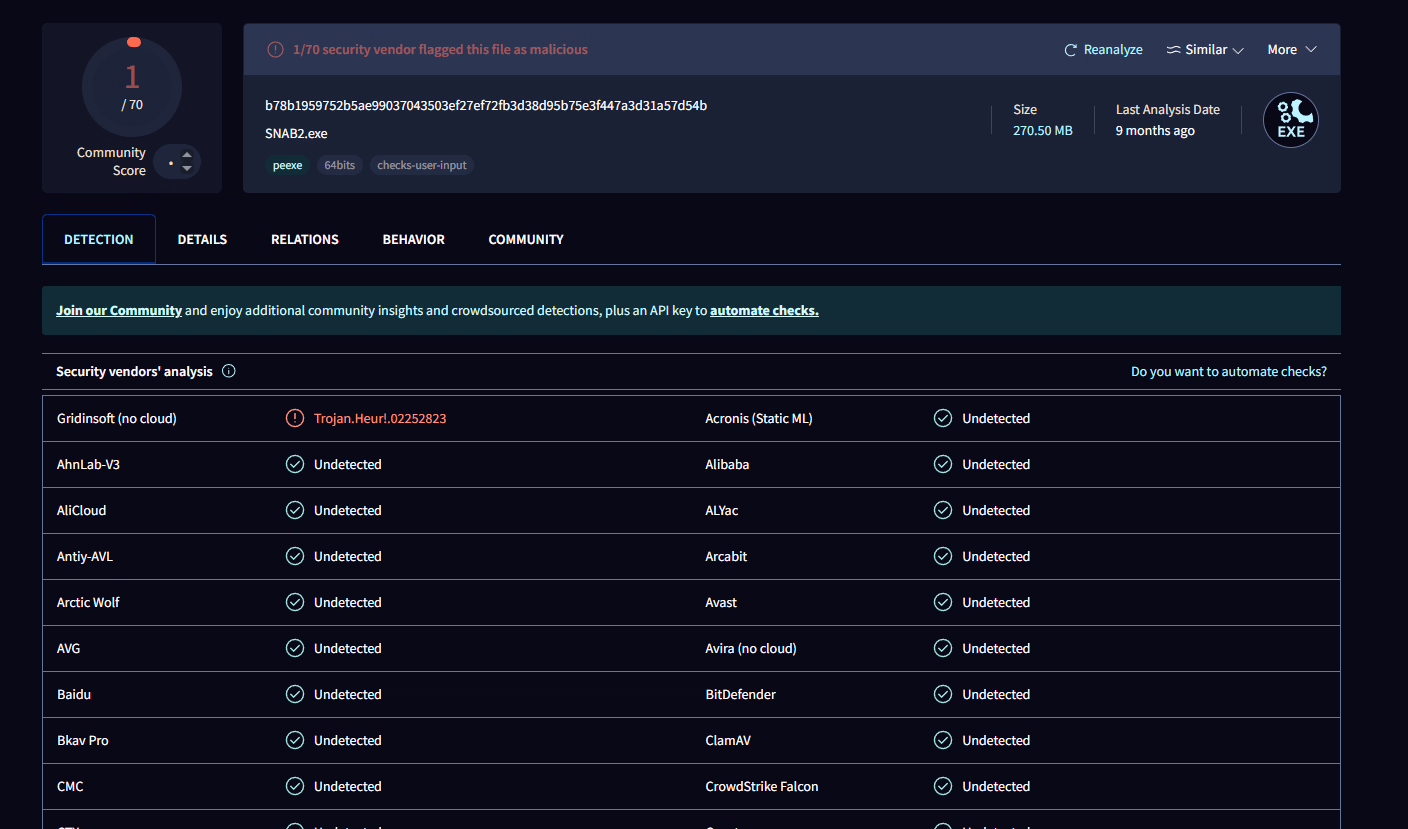
Task: Click the SNAB2.exe file name
Action: [296, 133]
